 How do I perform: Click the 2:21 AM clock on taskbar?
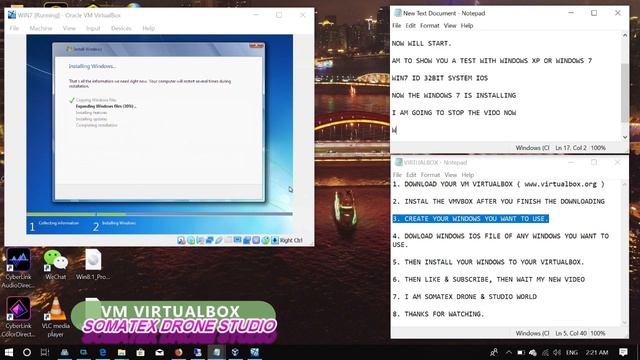click(x=597, y=352)
